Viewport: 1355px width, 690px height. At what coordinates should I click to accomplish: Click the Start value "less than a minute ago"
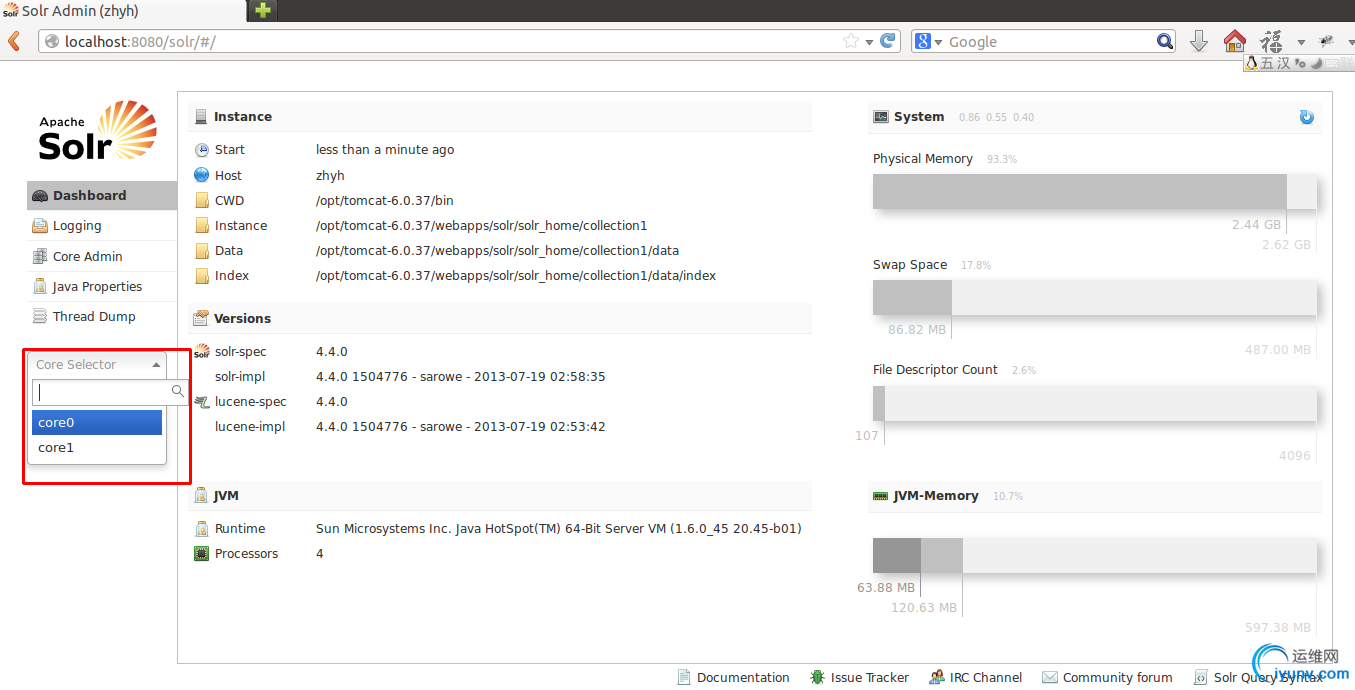click(x=385, y=150)
